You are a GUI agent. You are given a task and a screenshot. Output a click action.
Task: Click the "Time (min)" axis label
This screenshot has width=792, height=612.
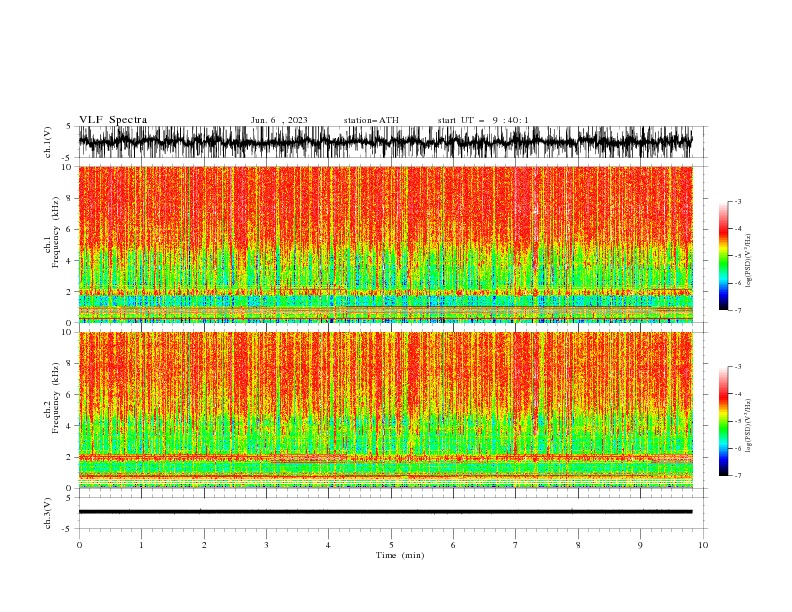coord(400,555)
